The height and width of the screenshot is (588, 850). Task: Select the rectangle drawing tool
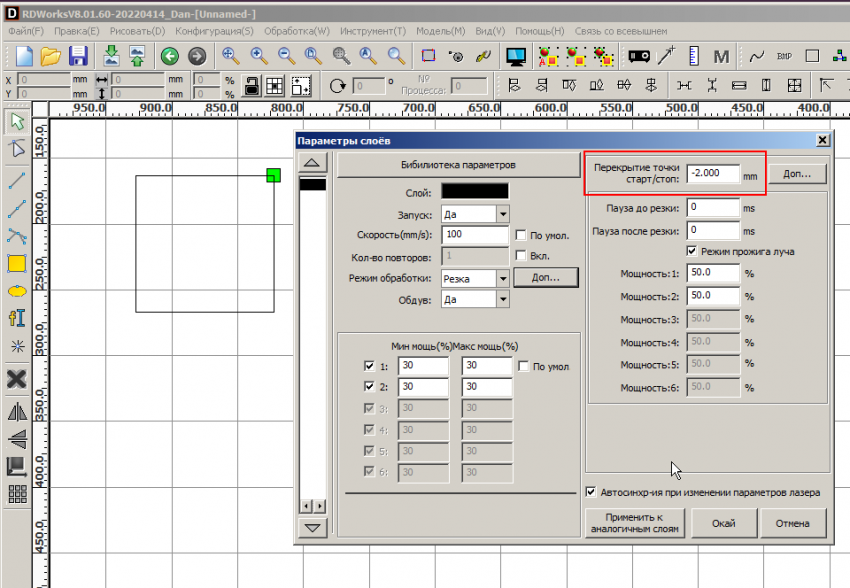click(x=16, y=264)
